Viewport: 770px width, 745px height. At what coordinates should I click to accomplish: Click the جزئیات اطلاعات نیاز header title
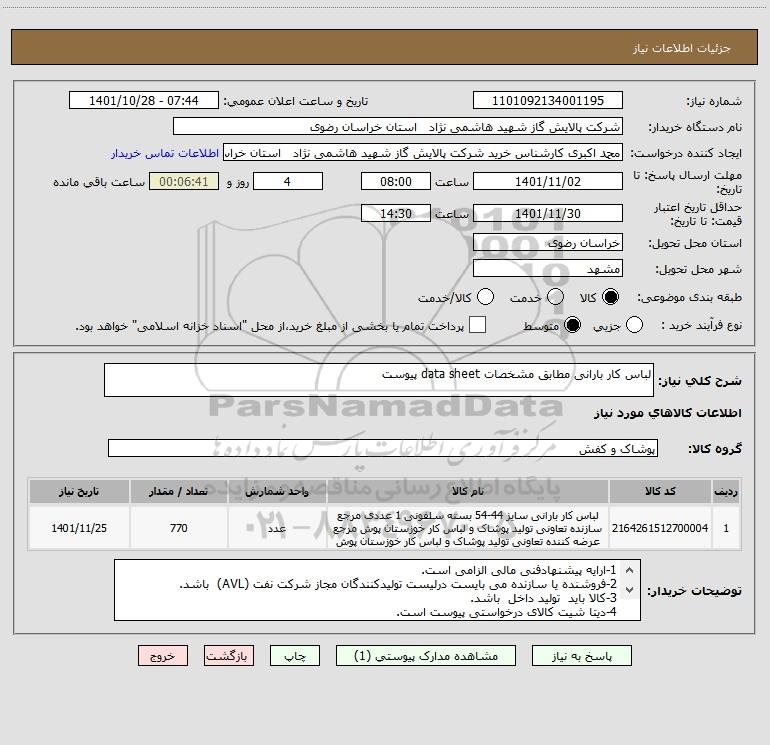point(681,48)
